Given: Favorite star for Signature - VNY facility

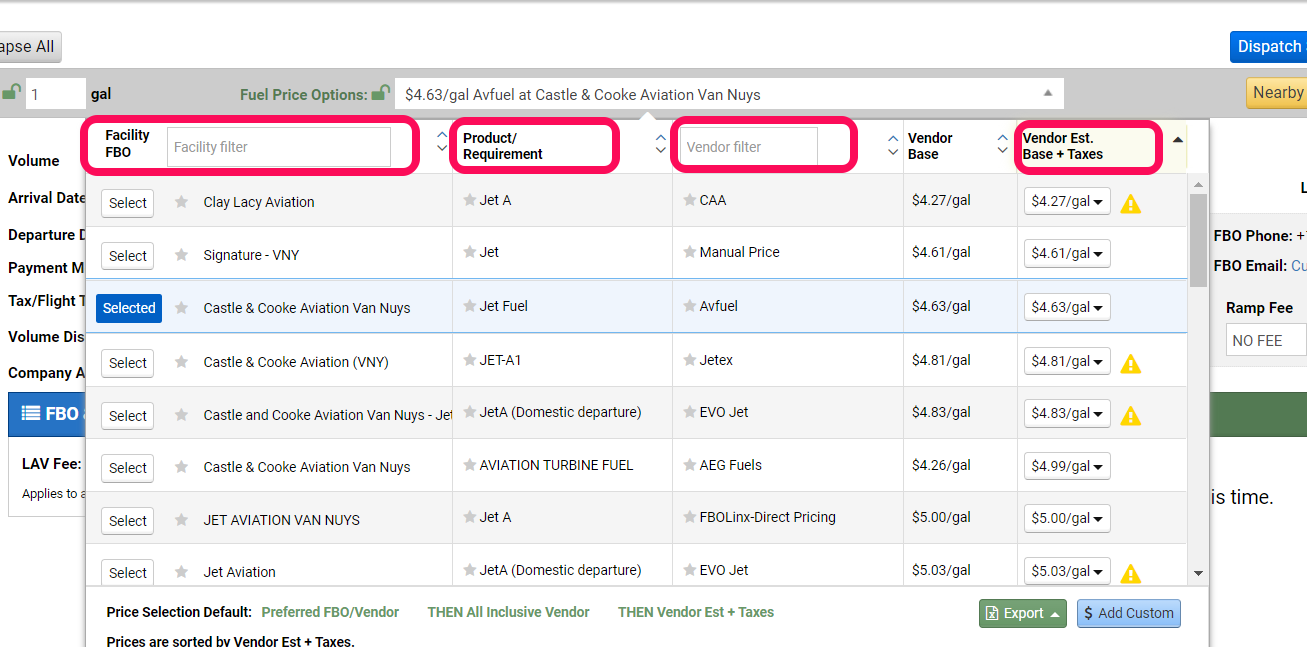Looking at the screenshot, I should [181, 255].
